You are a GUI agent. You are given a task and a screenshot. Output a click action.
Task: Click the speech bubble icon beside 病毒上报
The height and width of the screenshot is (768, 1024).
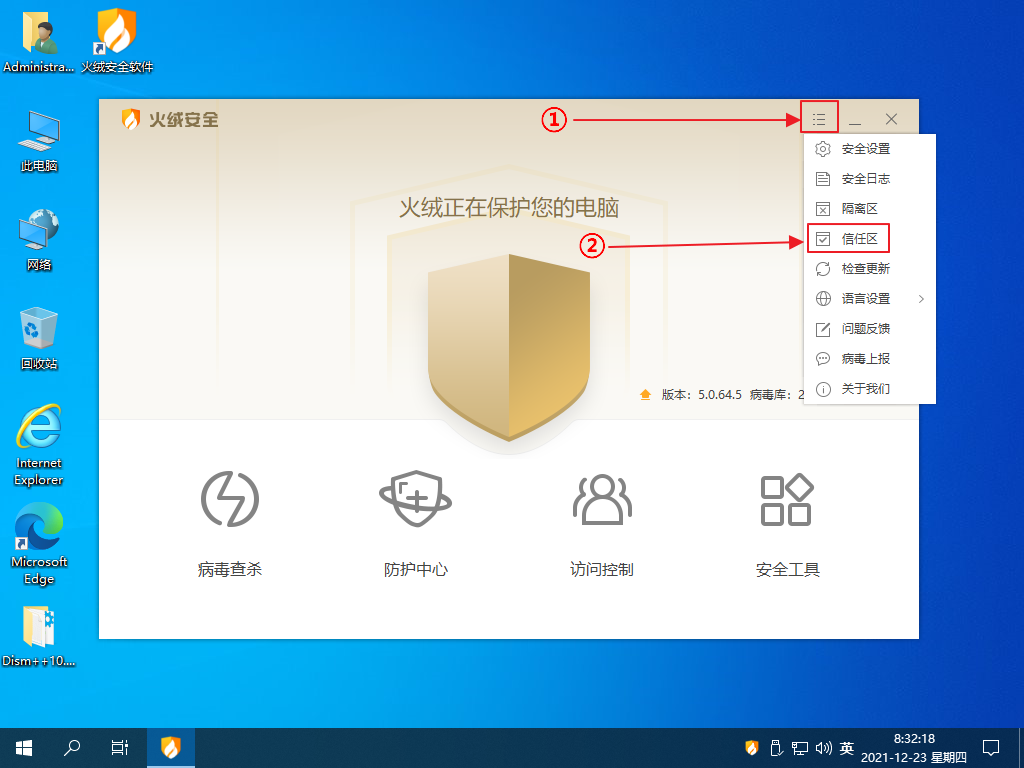coord(823,359)
